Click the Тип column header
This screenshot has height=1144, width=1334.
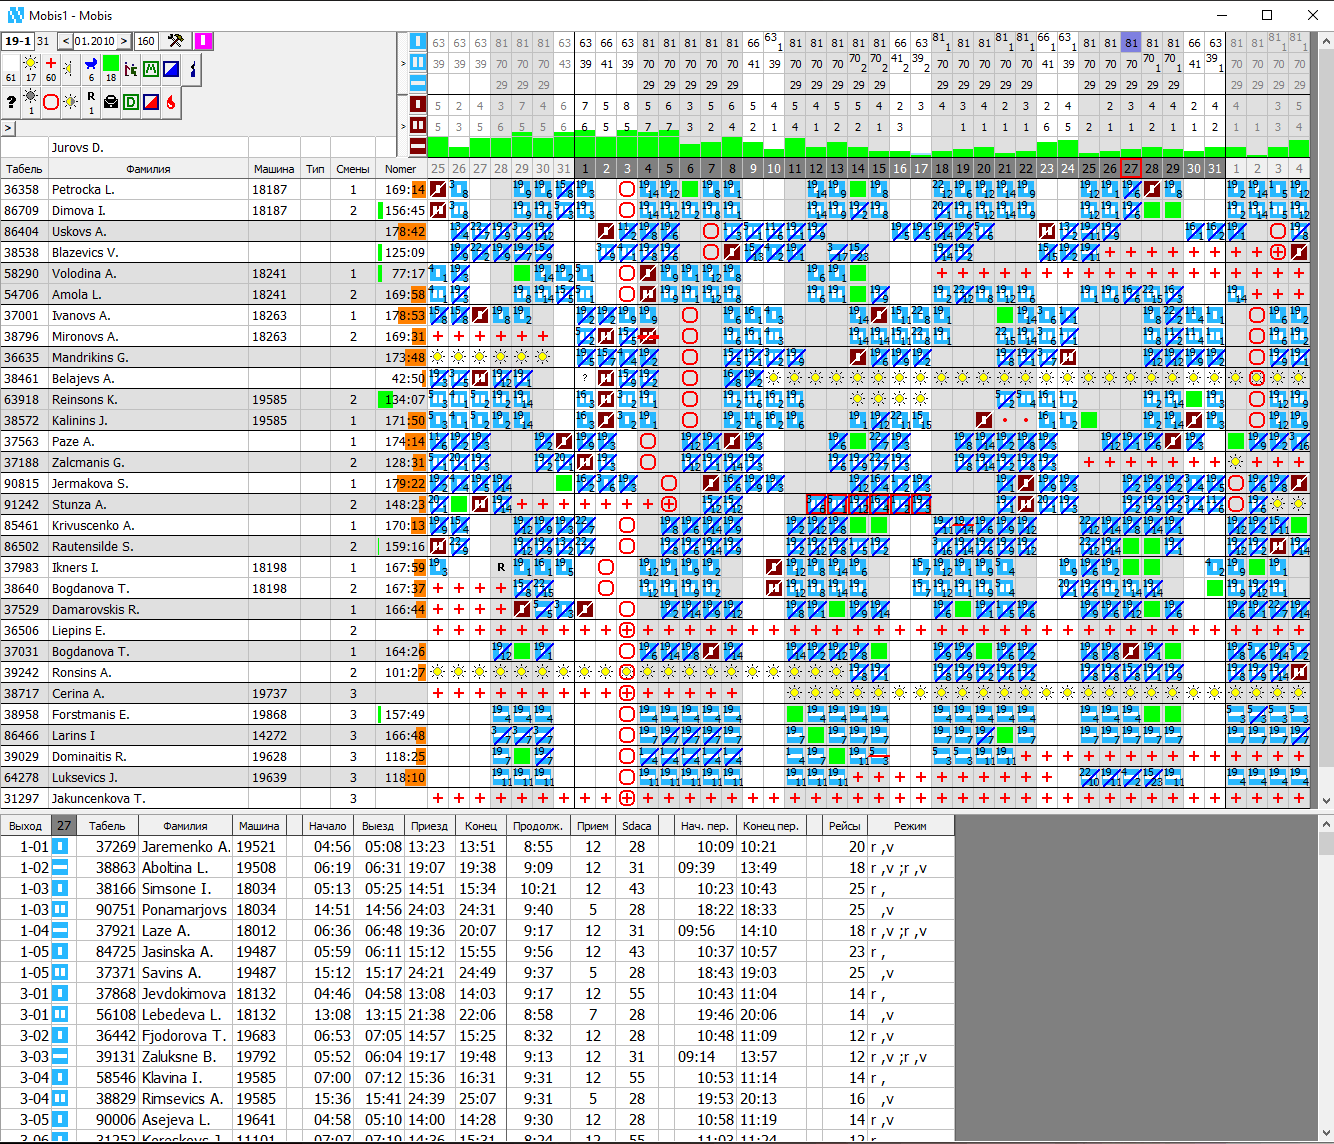click(x=315, y=169)
